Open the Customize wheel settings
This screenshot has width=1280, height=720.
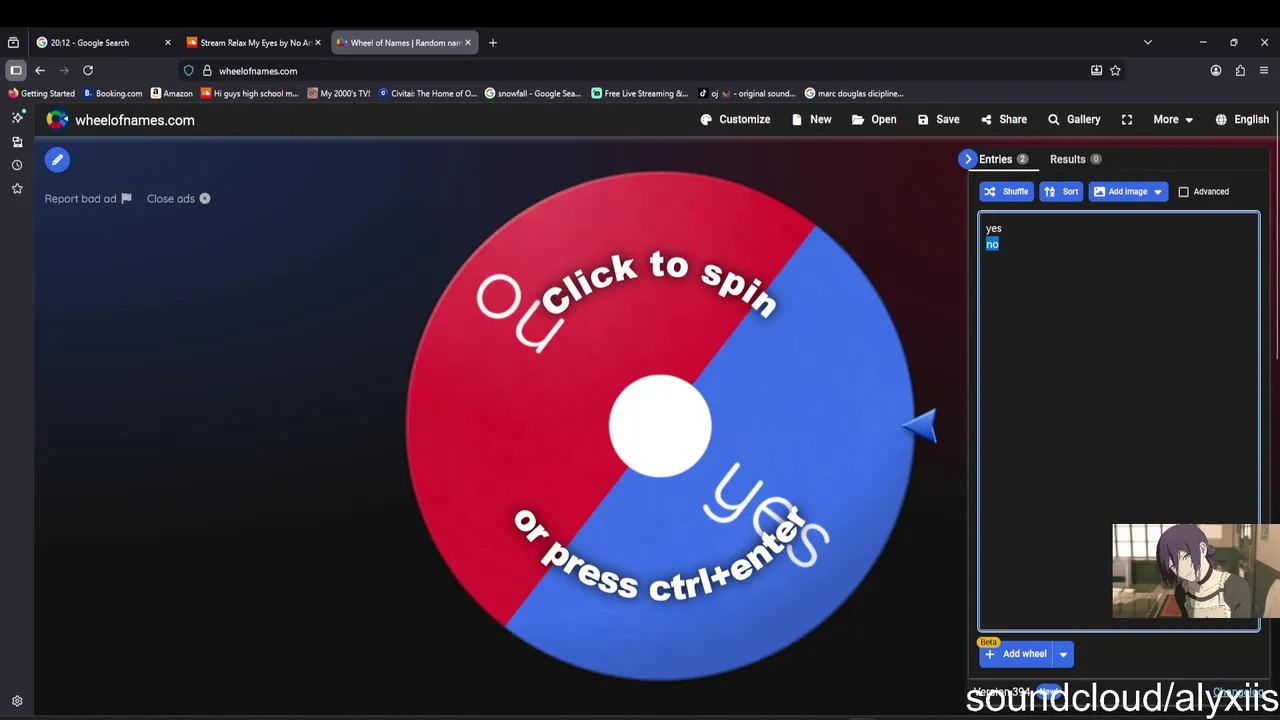click(x=735, y=119)
